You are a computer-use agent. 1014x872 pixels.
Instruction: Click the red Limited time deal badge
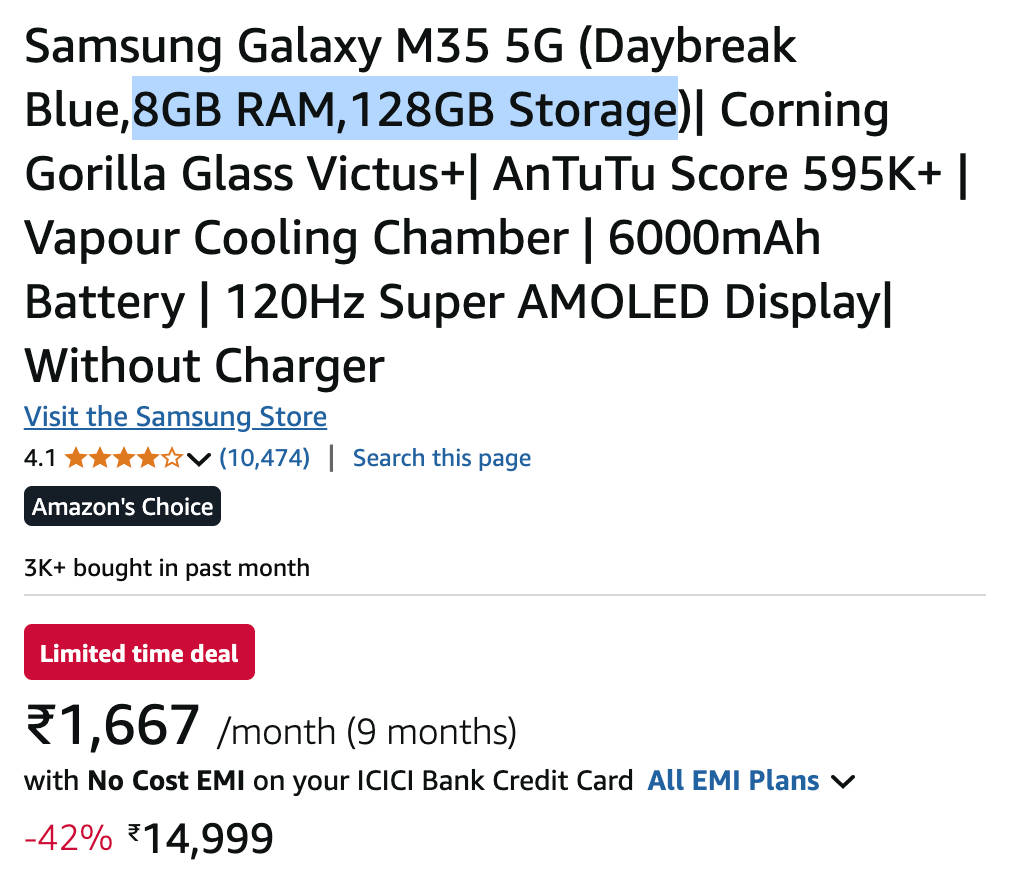(x=139, y=652)
